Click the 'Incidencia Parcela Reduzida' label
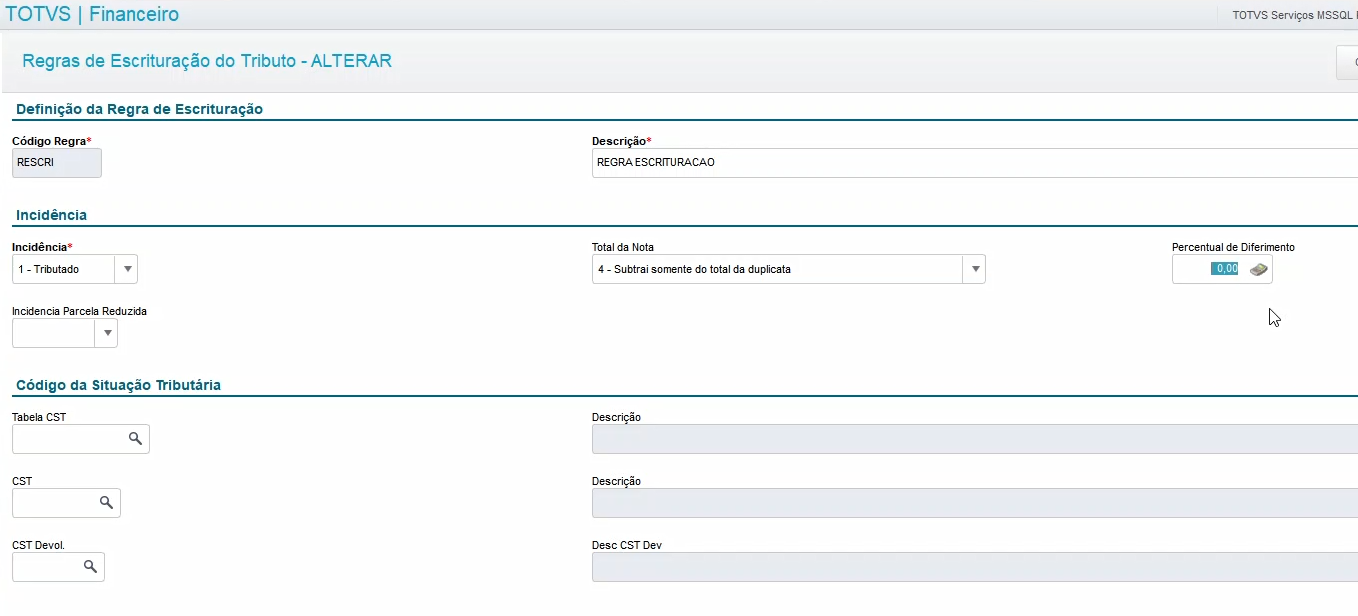 click(x=79, y=311)
